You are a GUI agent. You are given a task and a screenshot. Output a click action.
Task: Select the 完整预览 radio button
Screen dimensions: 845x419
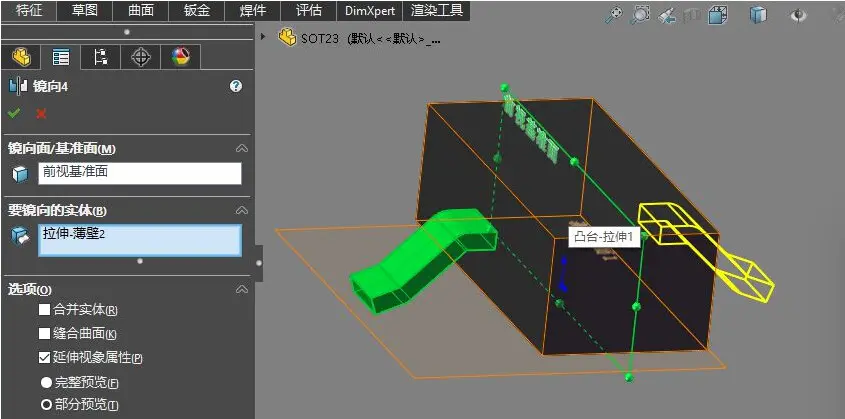[47, 383]
